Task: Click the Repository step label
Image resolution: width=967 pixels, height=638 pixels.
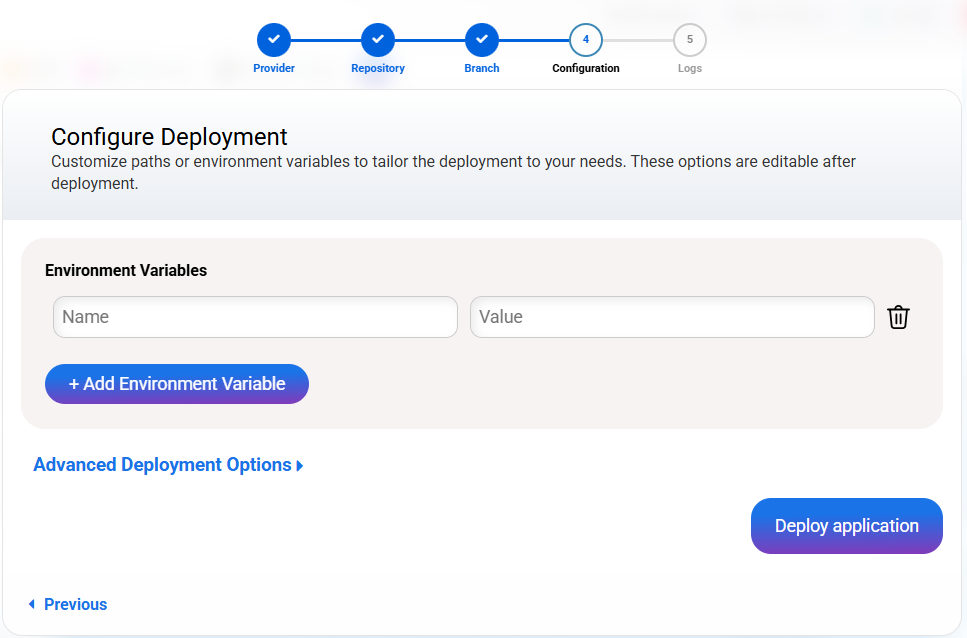Action: click(378, 68)
